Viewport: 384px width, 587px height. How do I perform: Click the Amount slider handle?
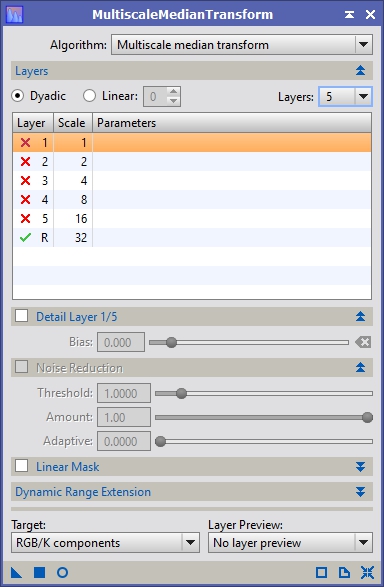pyautogui.click(x=368, y=417)
